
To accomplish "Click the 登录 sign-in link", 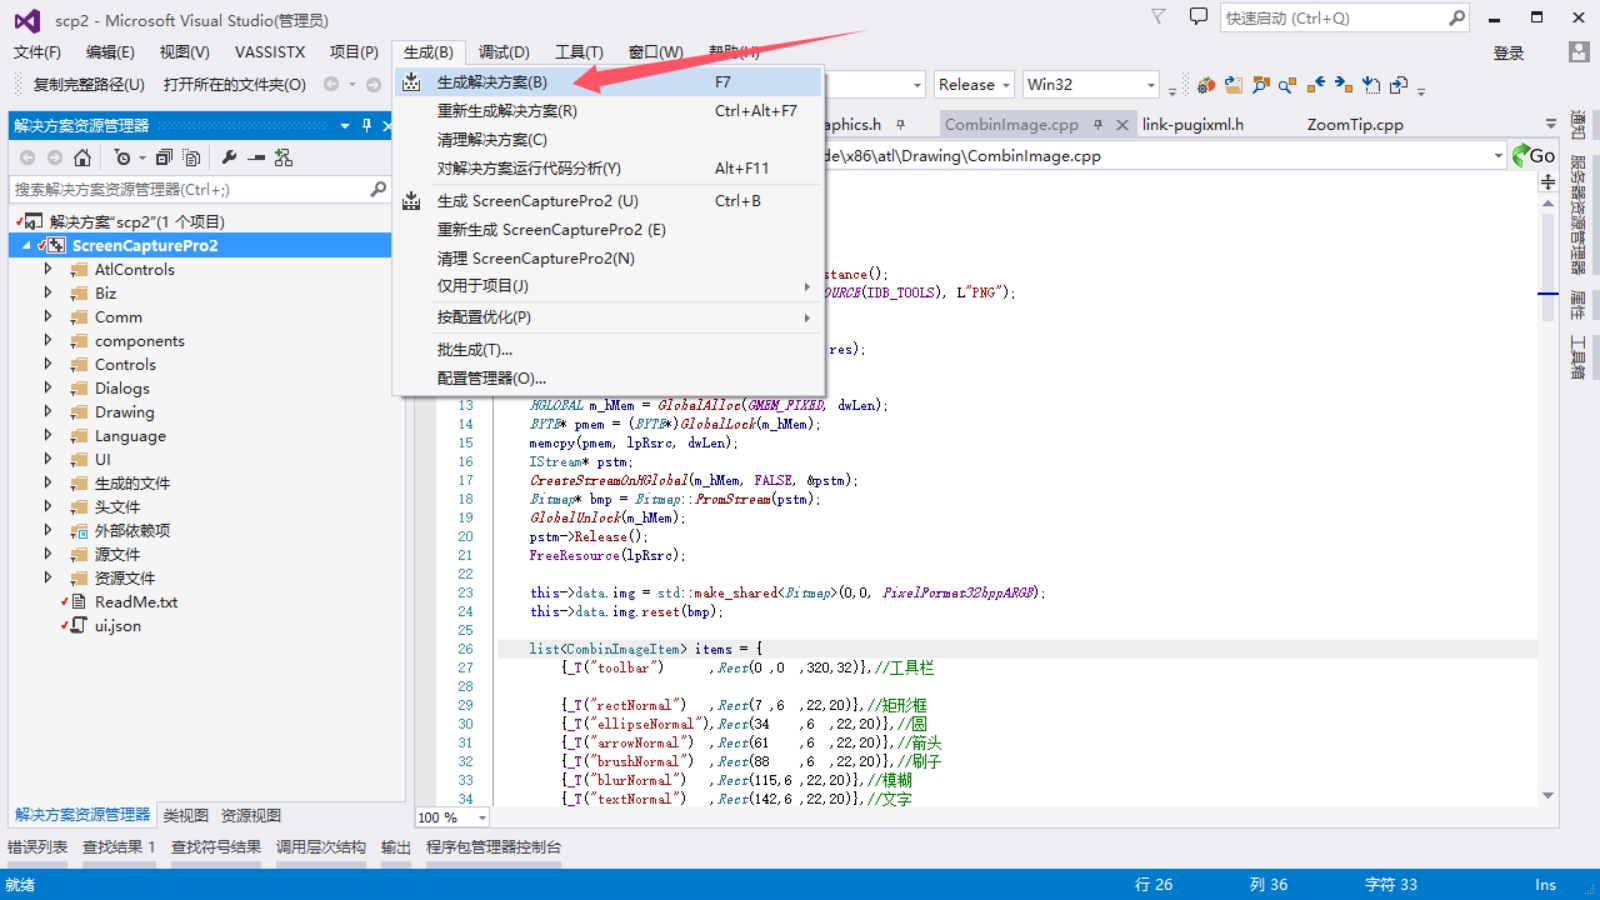I will pyautogui.click(x=1508, y=53).
